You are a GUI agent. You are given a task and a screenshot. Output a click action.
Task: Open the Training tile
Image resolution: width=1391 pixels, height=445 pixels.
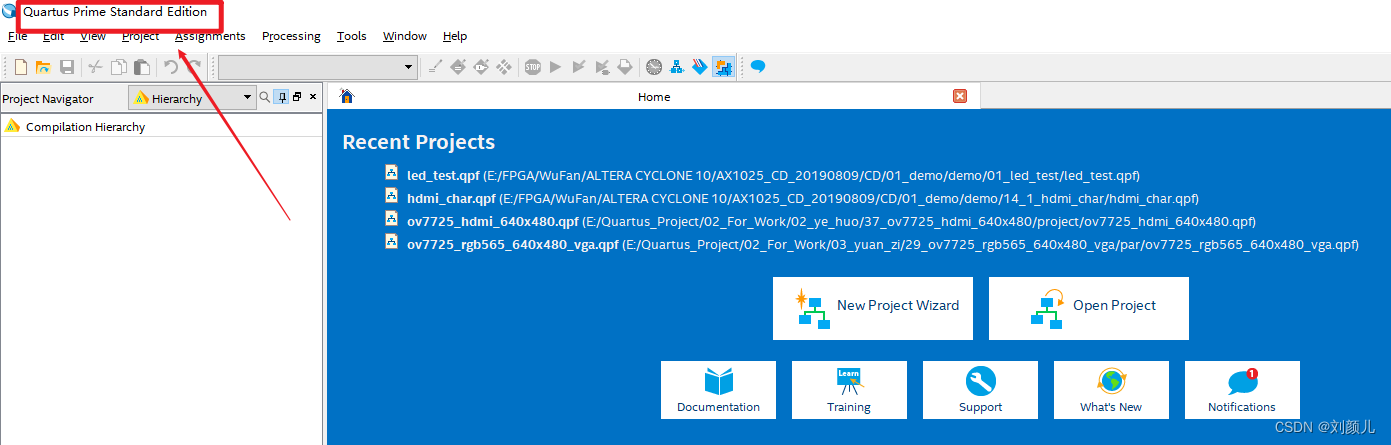pos(849,390)
